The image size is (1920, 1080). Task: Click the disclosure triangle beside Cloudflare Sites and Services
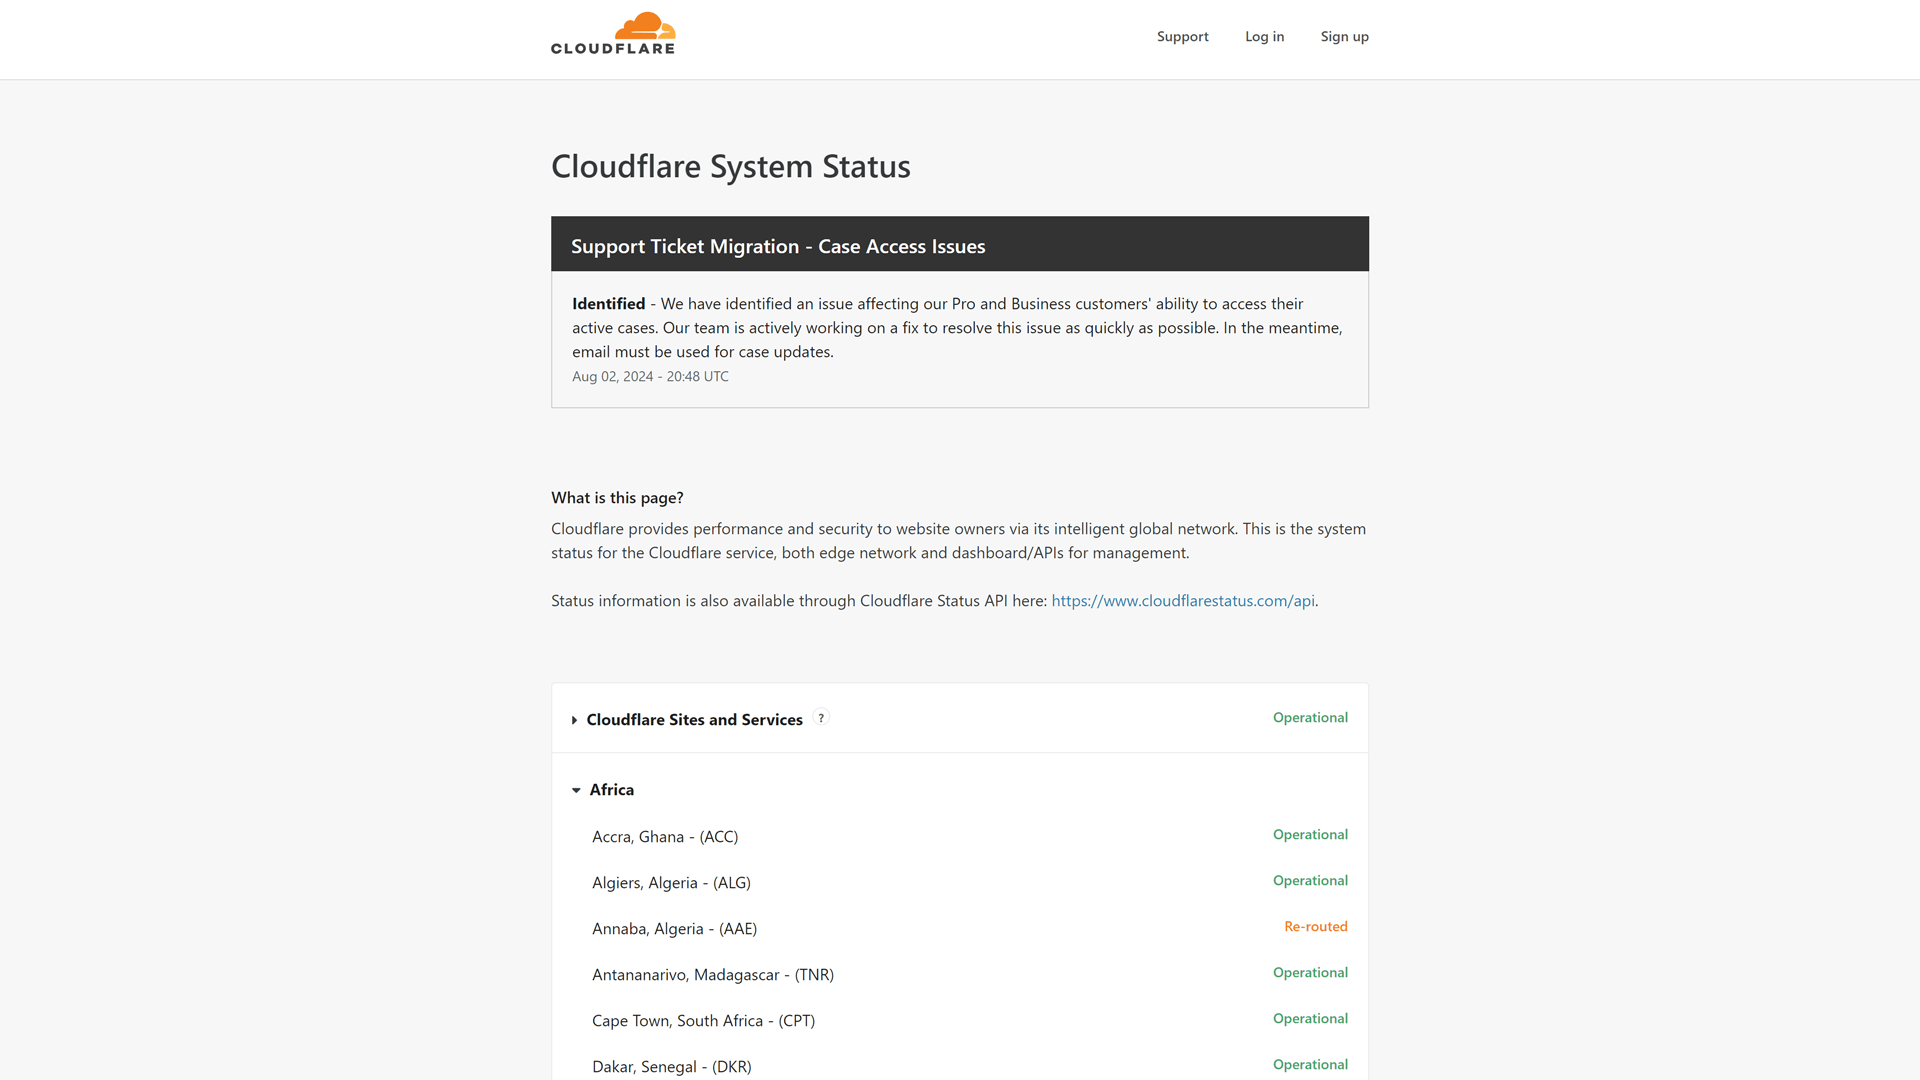click(575, 719)
